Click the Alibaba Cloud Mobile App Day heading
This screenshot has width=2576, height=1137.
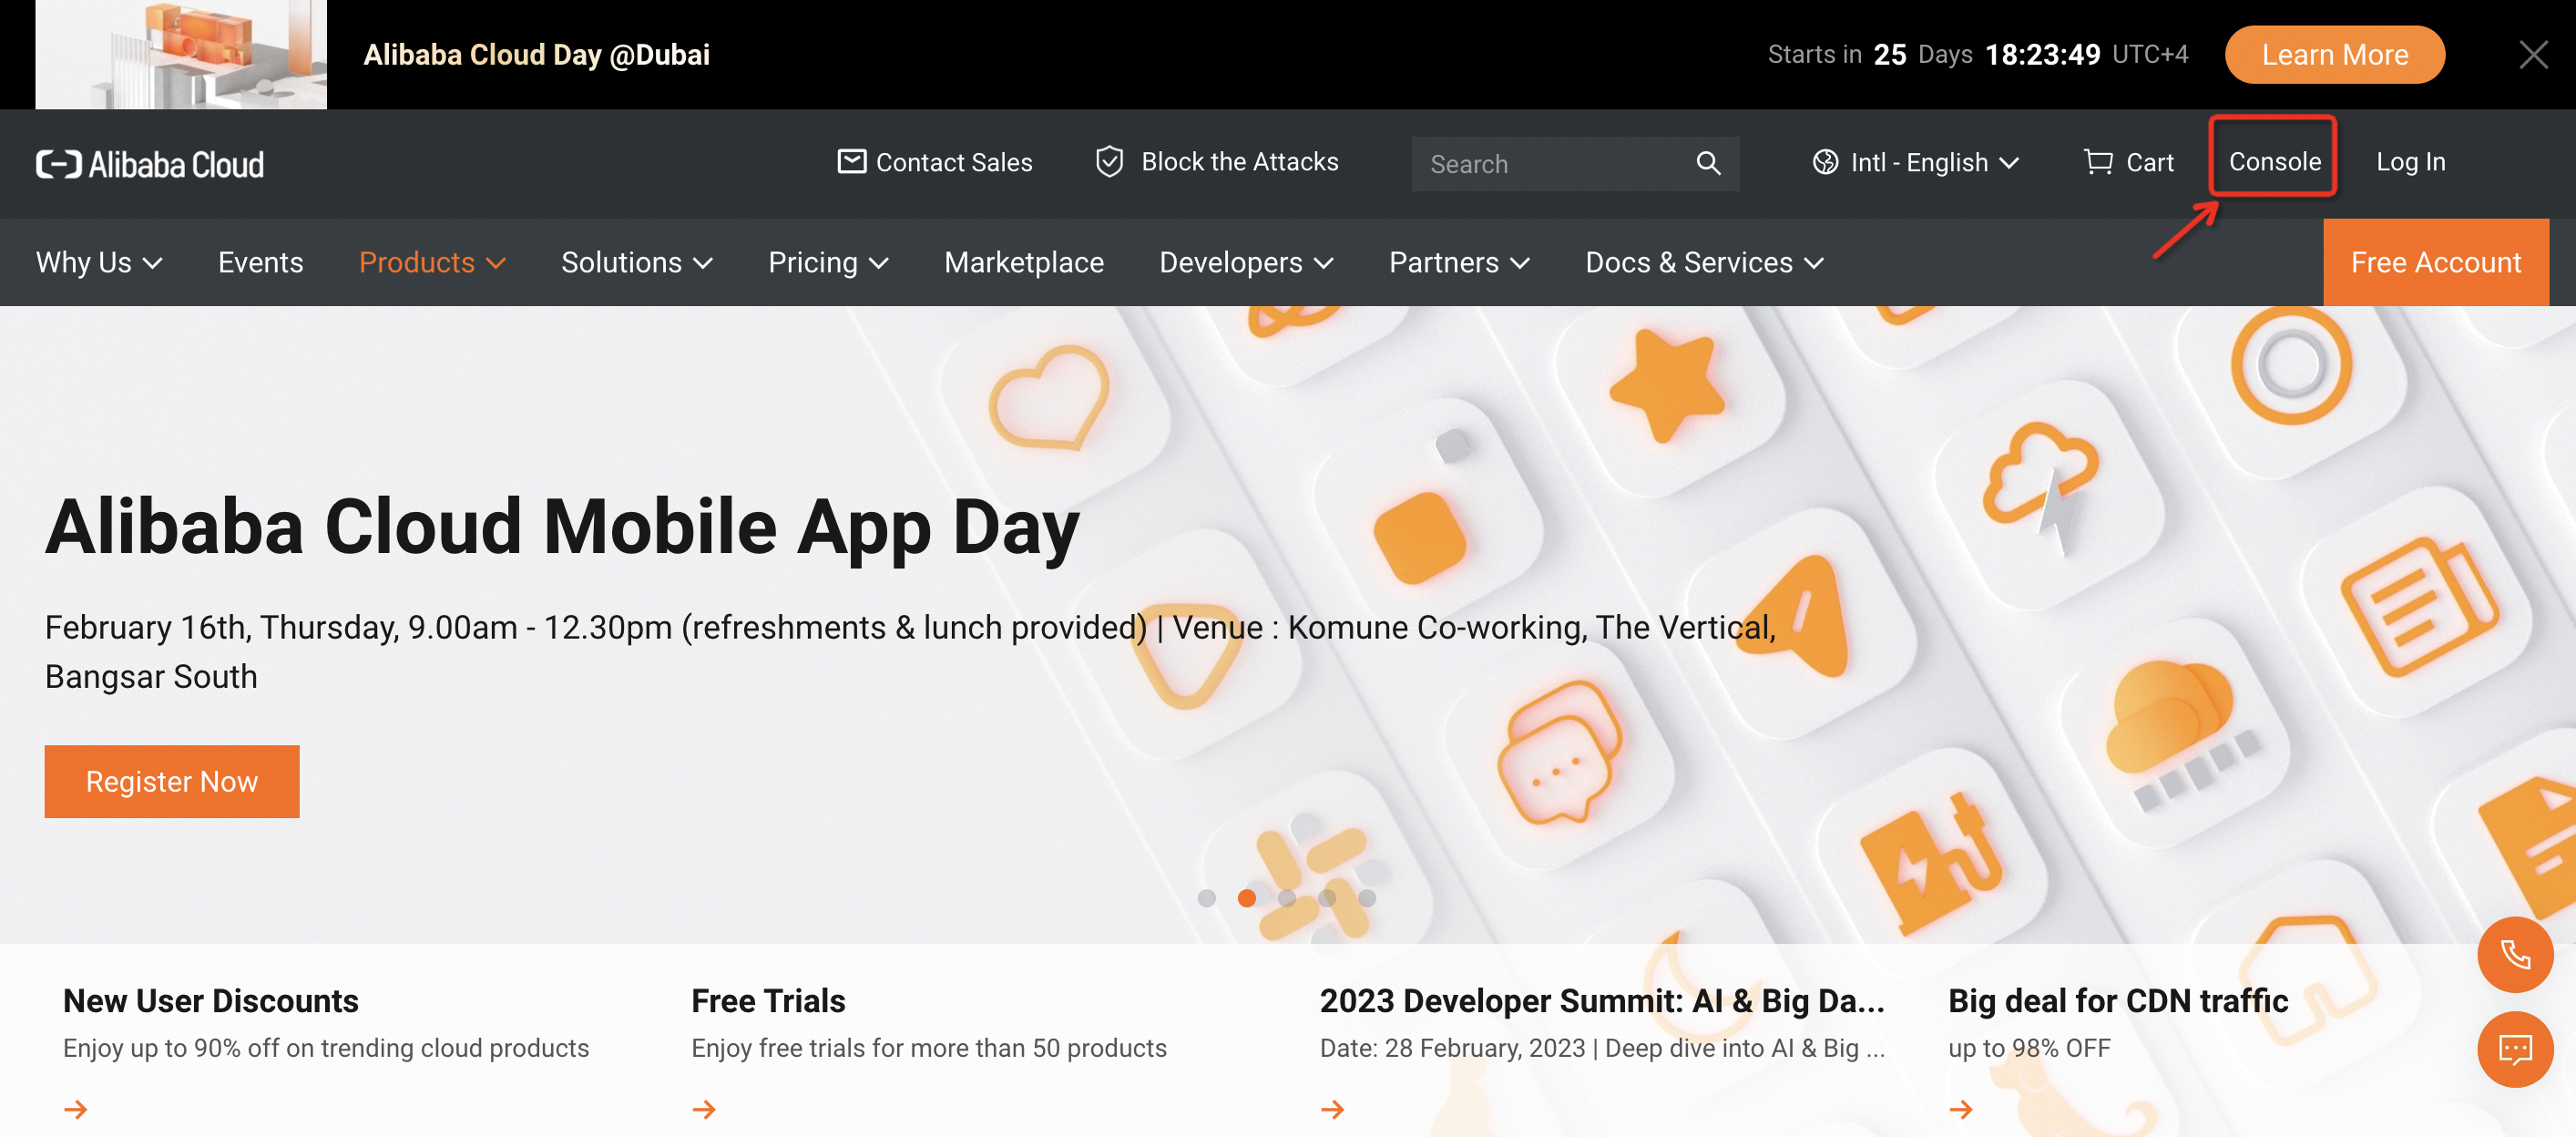562,527
